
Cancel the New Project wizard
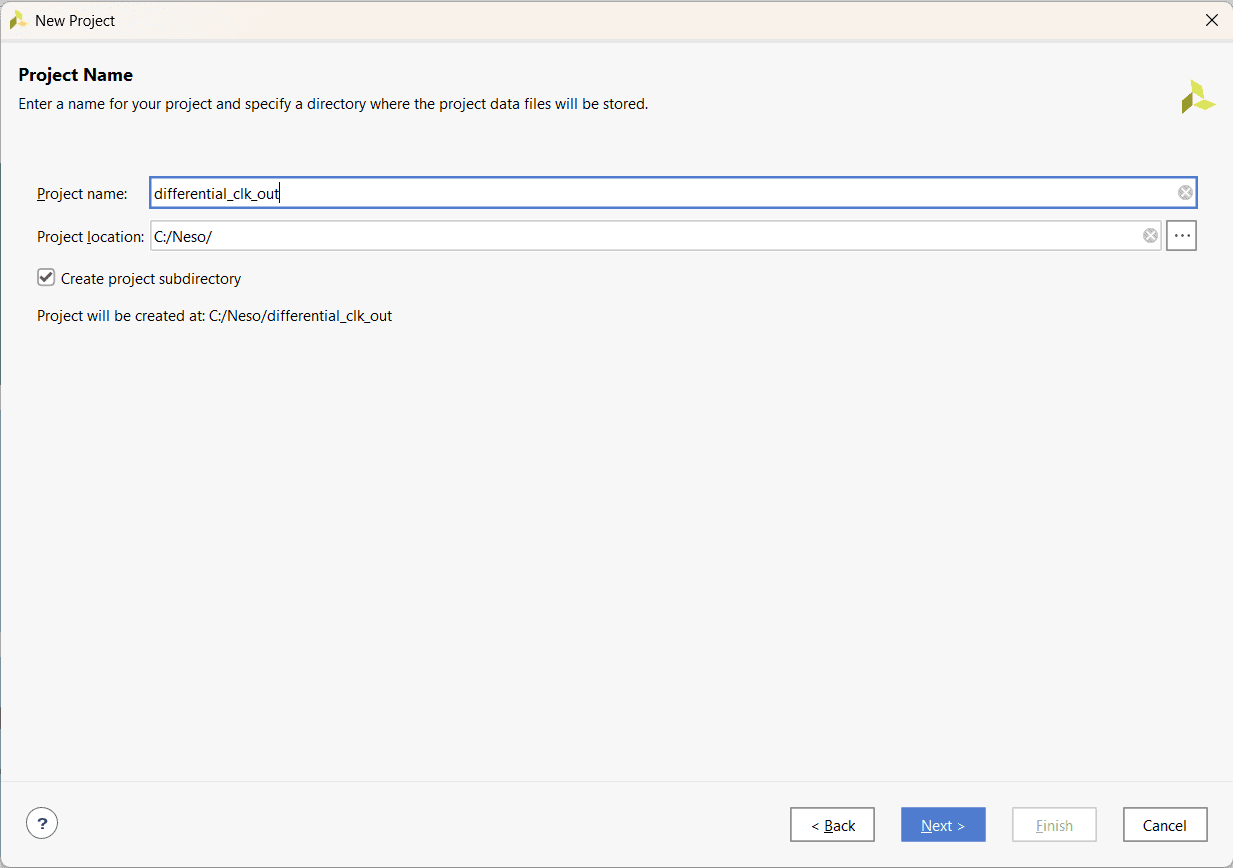pyautogui.click(x=1164, y=825)
